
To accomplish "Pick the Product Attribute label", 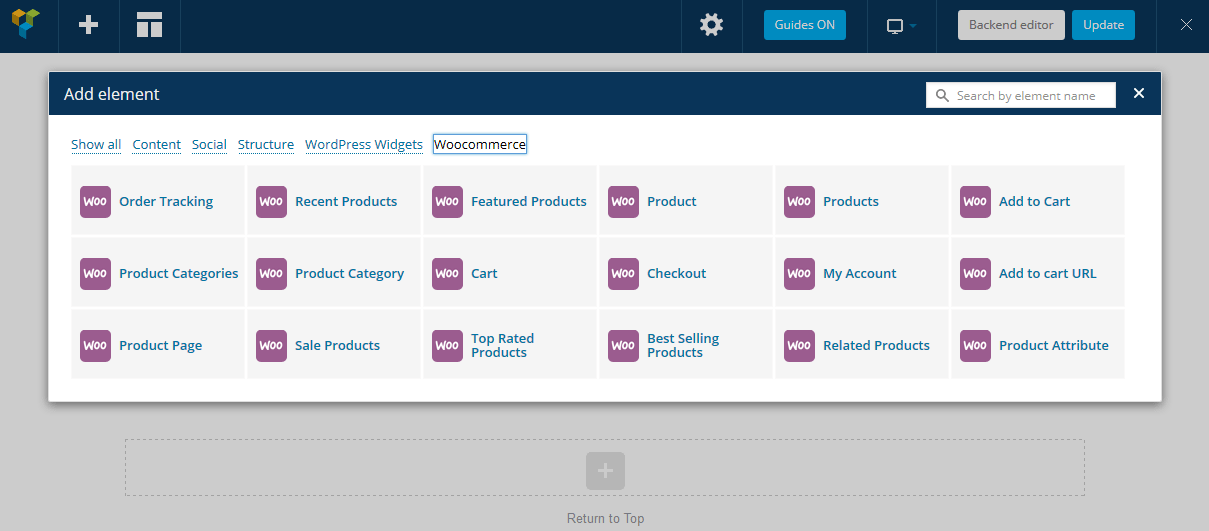I will 1054,345.
